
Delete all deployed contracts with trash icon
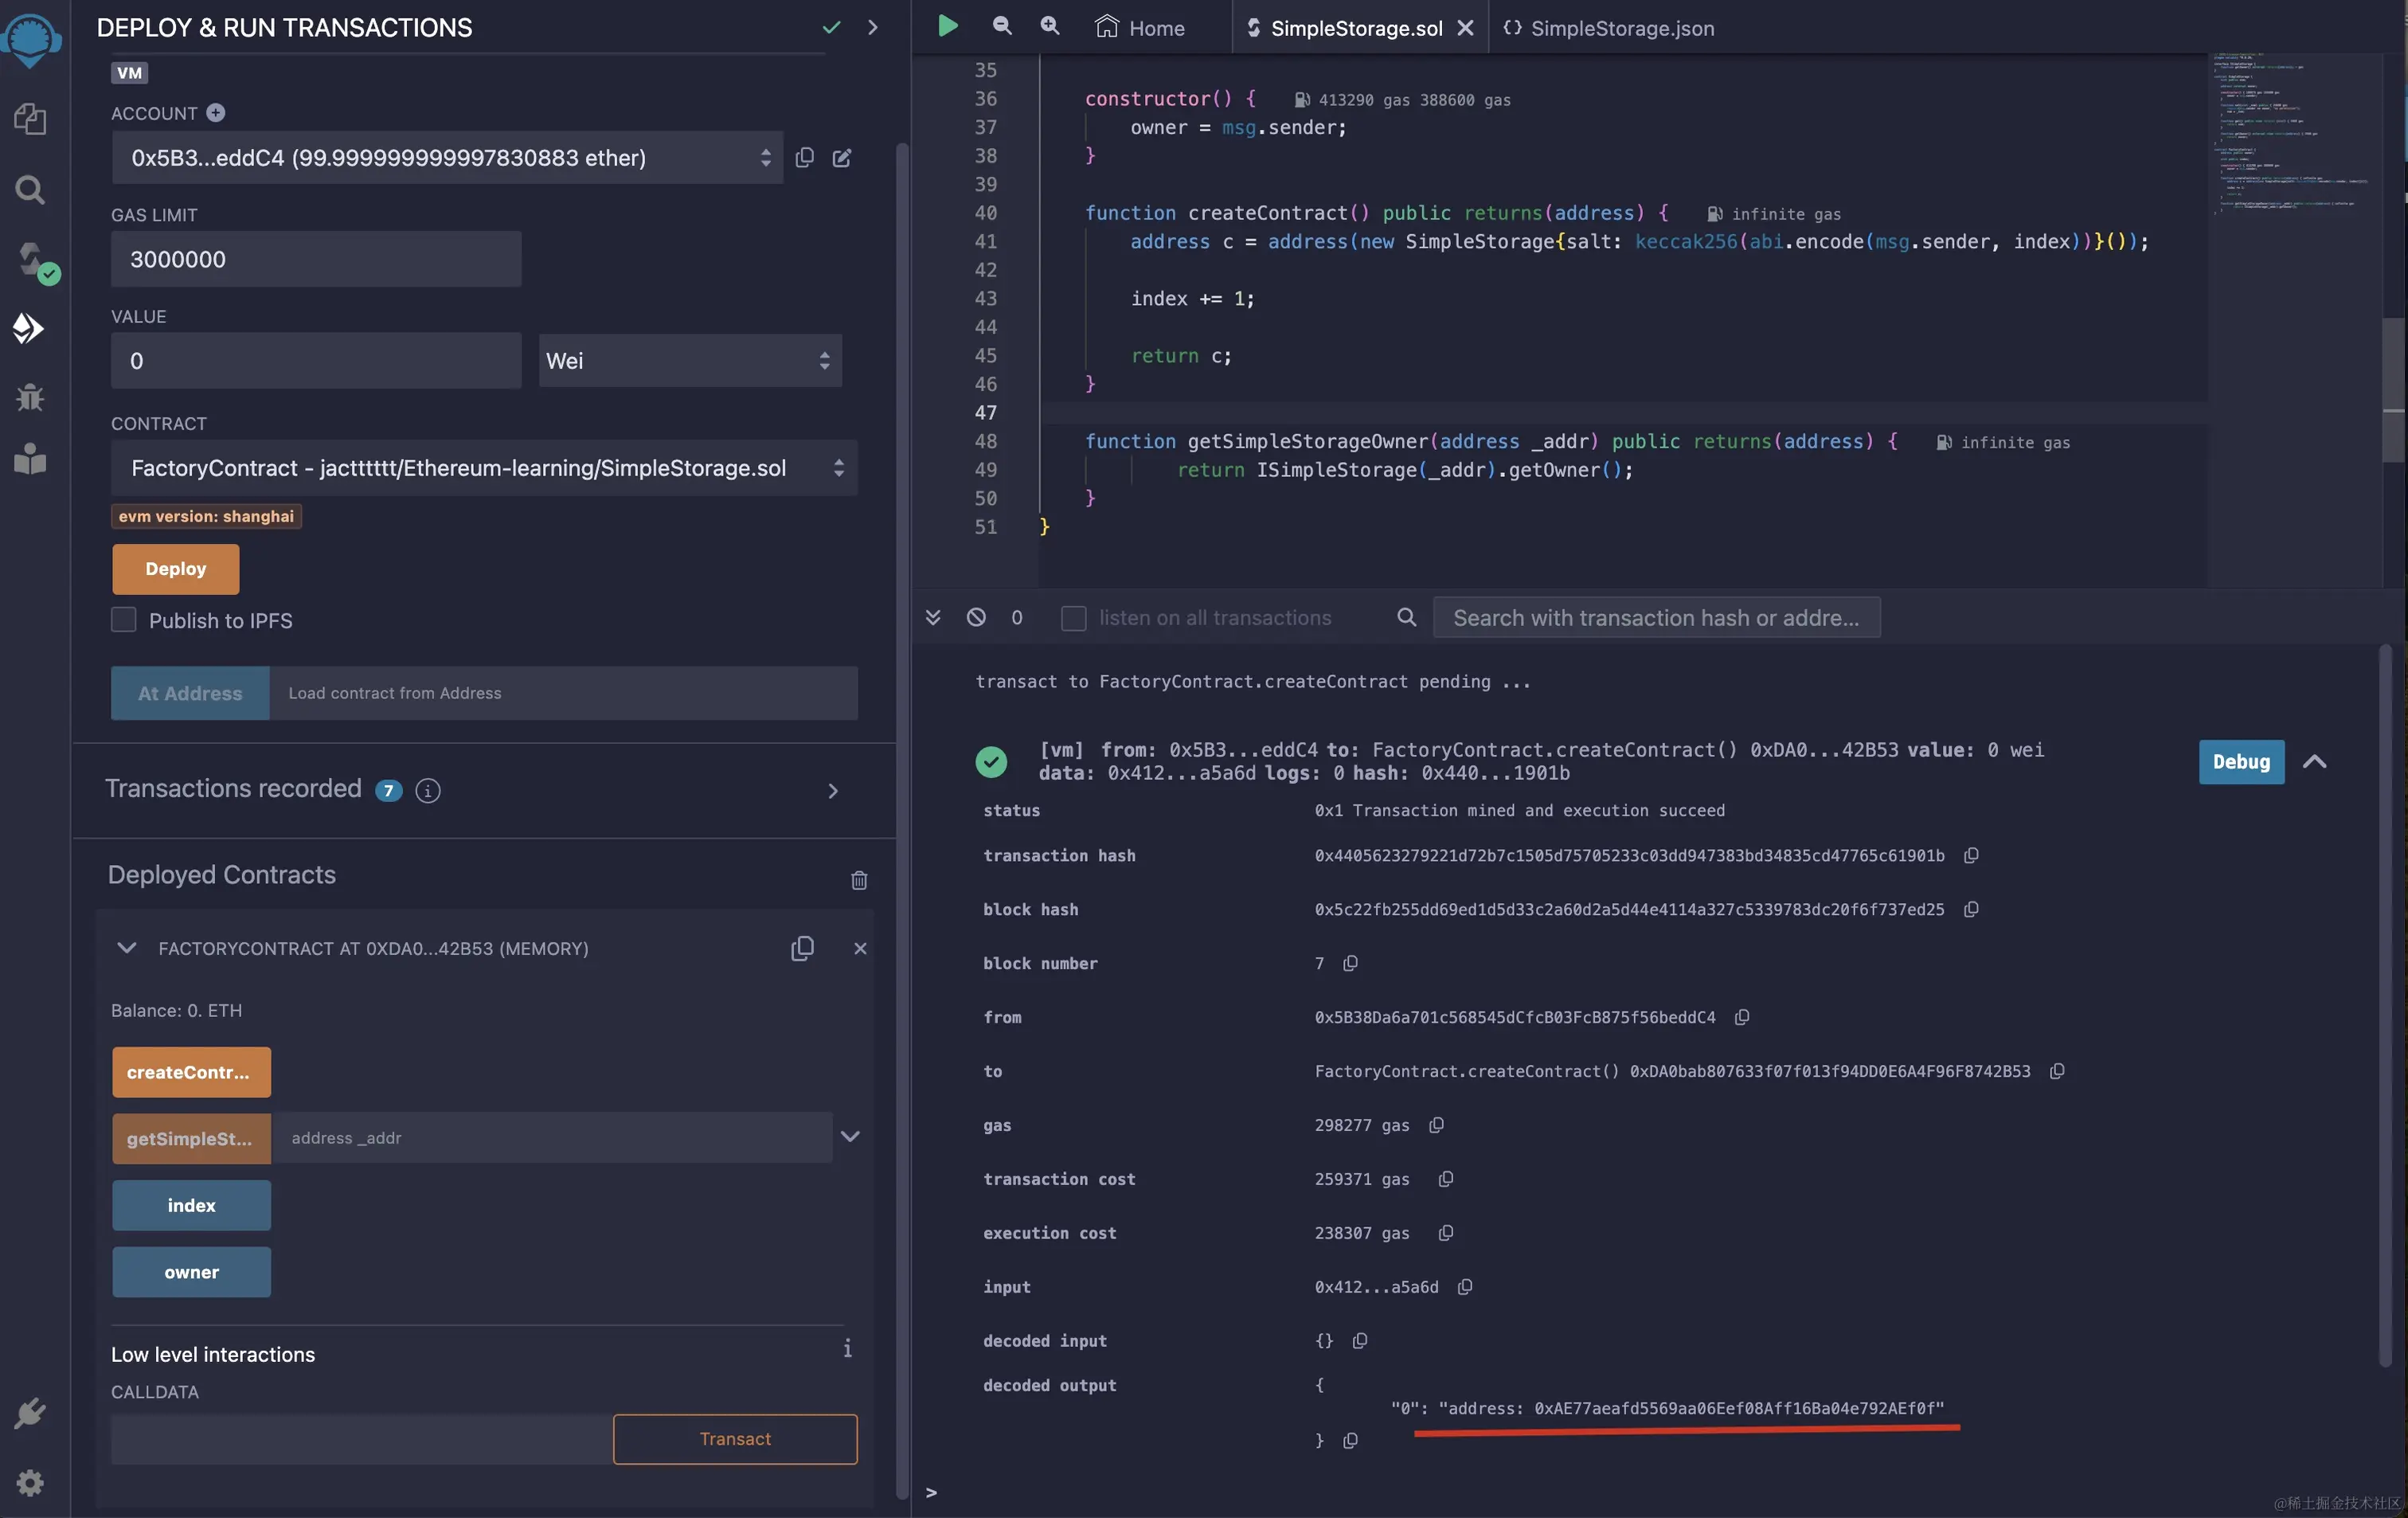[858, 880]
